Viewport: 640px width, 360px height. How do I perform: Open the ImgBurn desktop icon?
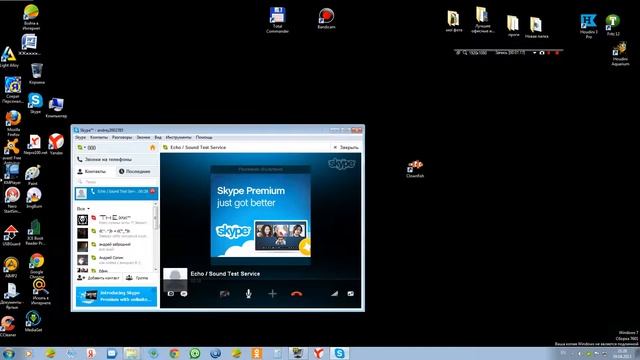pos(34,198)
